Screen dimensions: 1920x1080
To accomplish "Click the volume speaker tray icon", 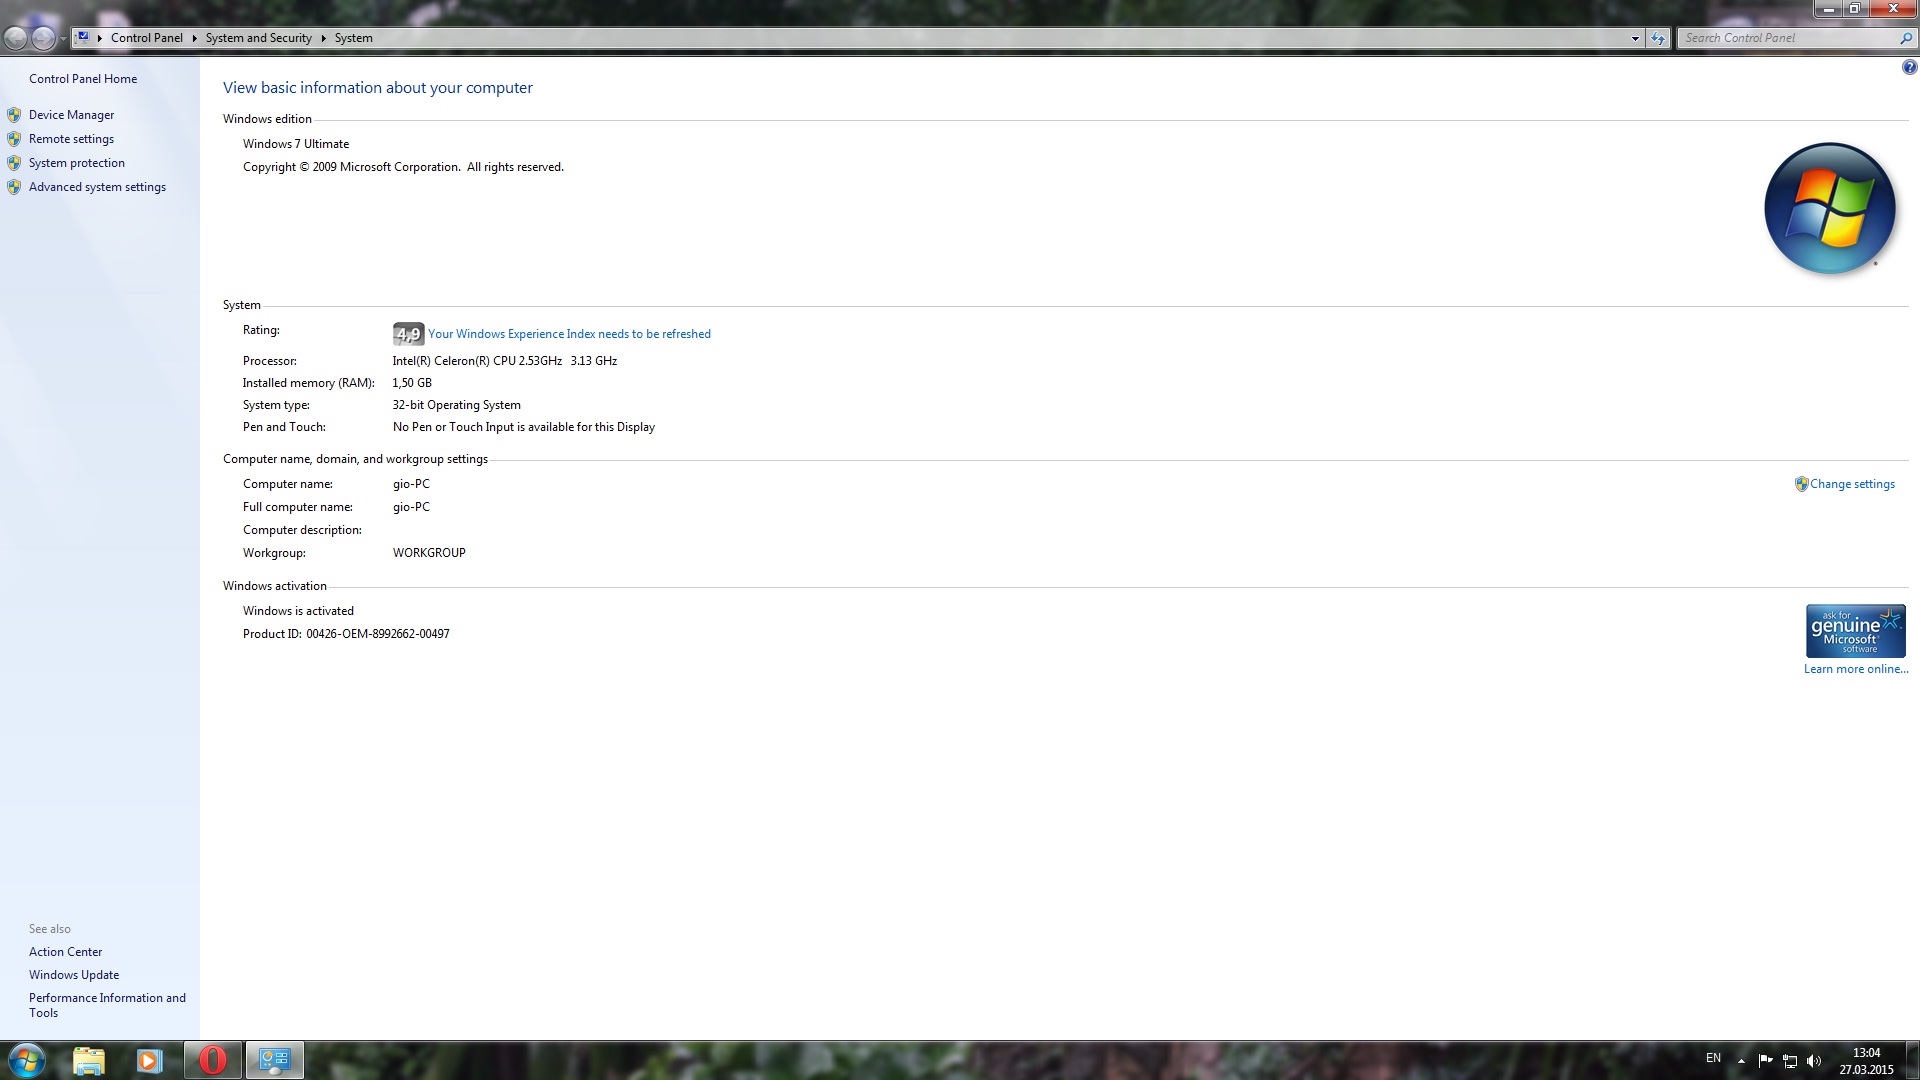I will (x=1814, y=1060).
